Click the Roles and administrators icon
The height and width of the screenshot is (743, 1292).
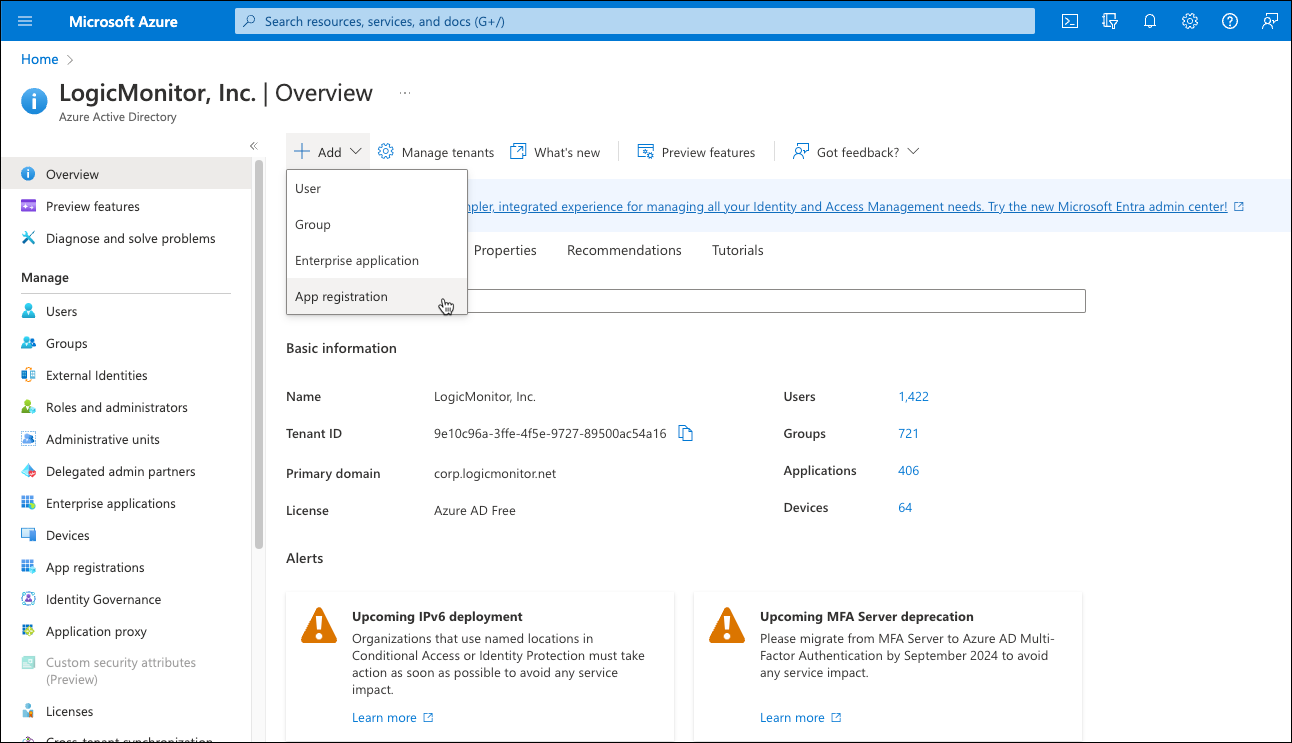pyautogui.click(x=28, y=407)
